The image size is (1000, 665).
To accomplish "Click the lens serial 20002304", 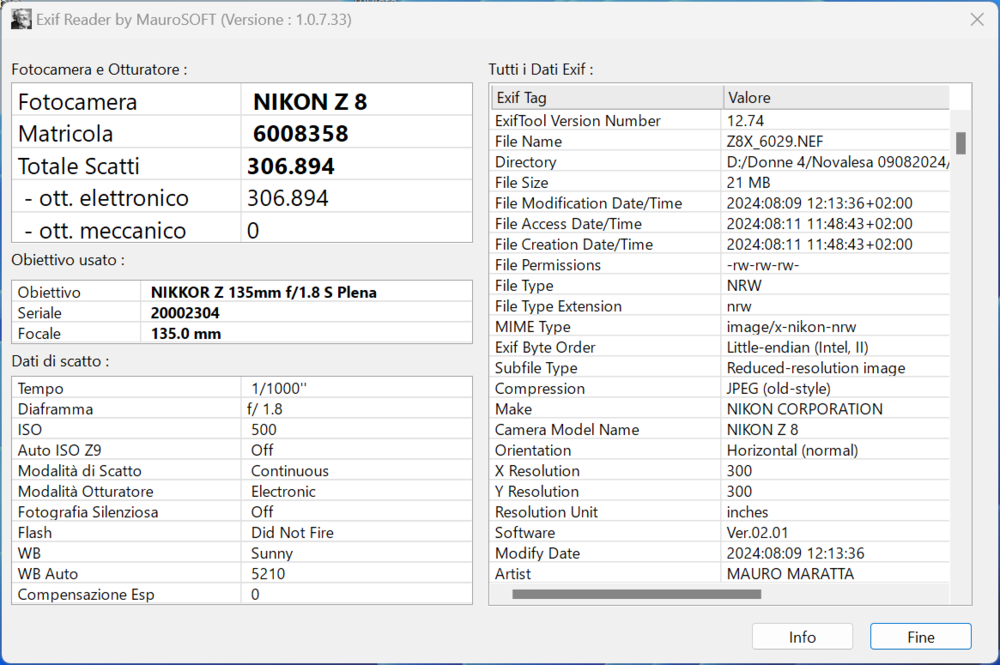I will click(x=185, y=313).
